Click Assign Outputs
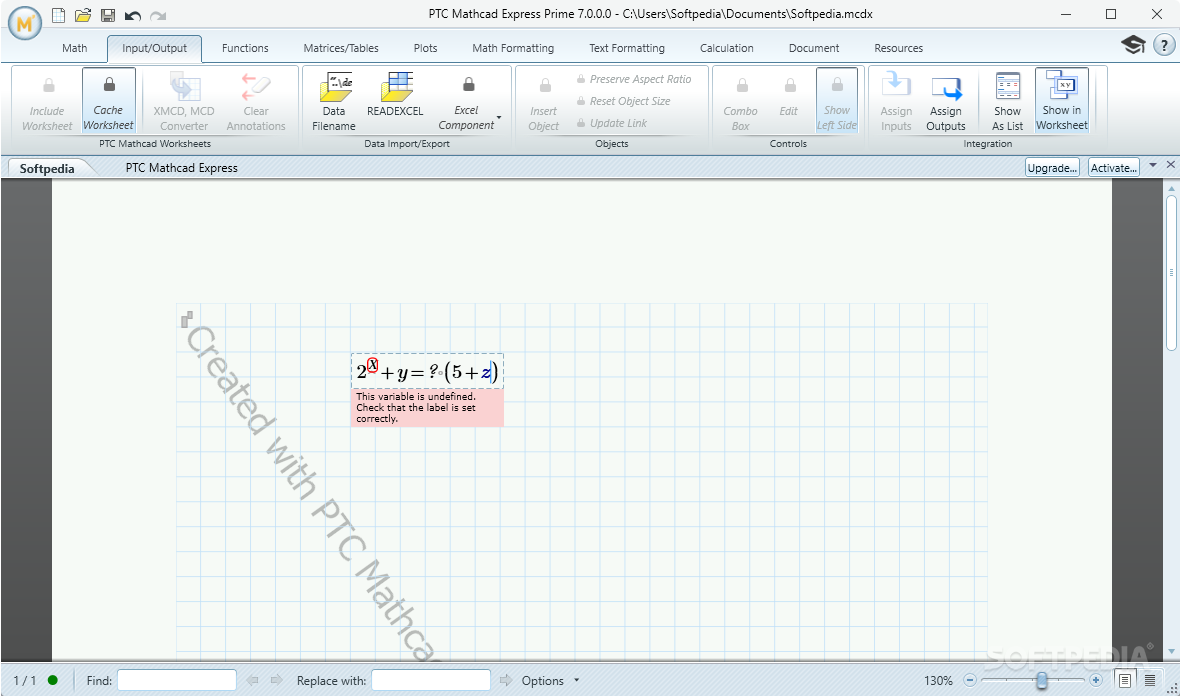The height and width of the screenshot is (697, 1181). point(946,102)
